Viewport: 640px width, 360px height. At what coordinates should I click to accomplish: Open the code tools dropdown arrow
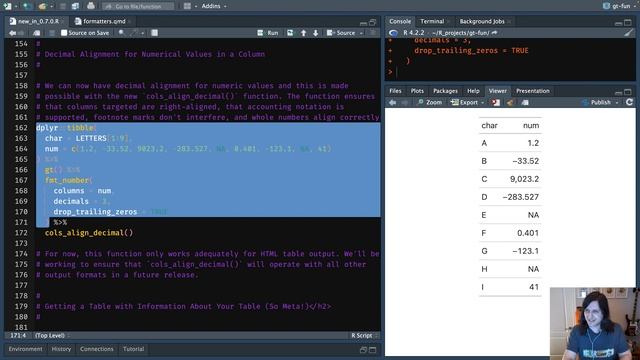click(142, 33)
